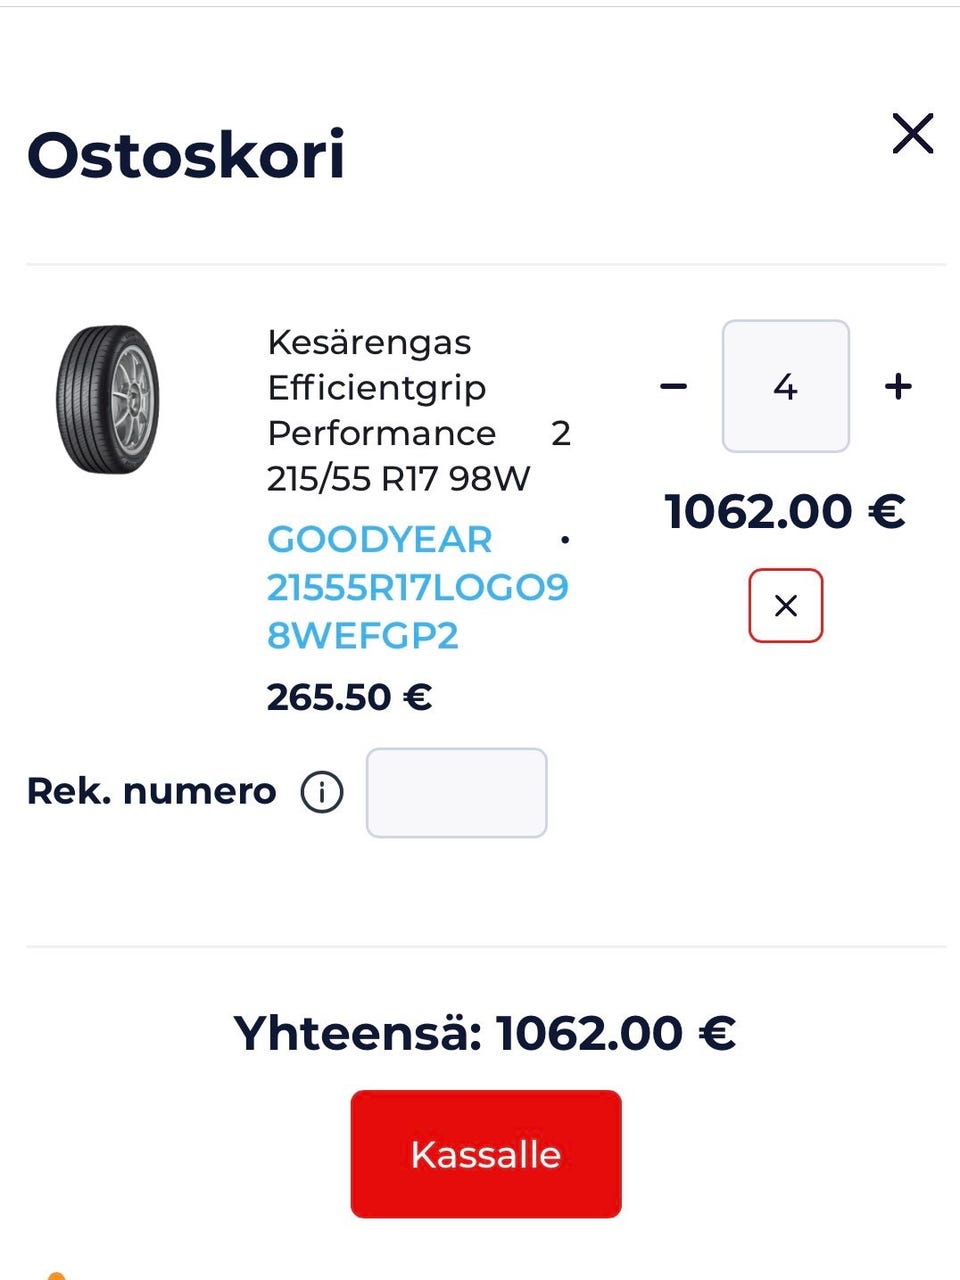The width and height of the screenshot is (960, 1280).
Task: Open the GOODYEAR brand link
Action: pyautogui.click(x=380, y=540)
